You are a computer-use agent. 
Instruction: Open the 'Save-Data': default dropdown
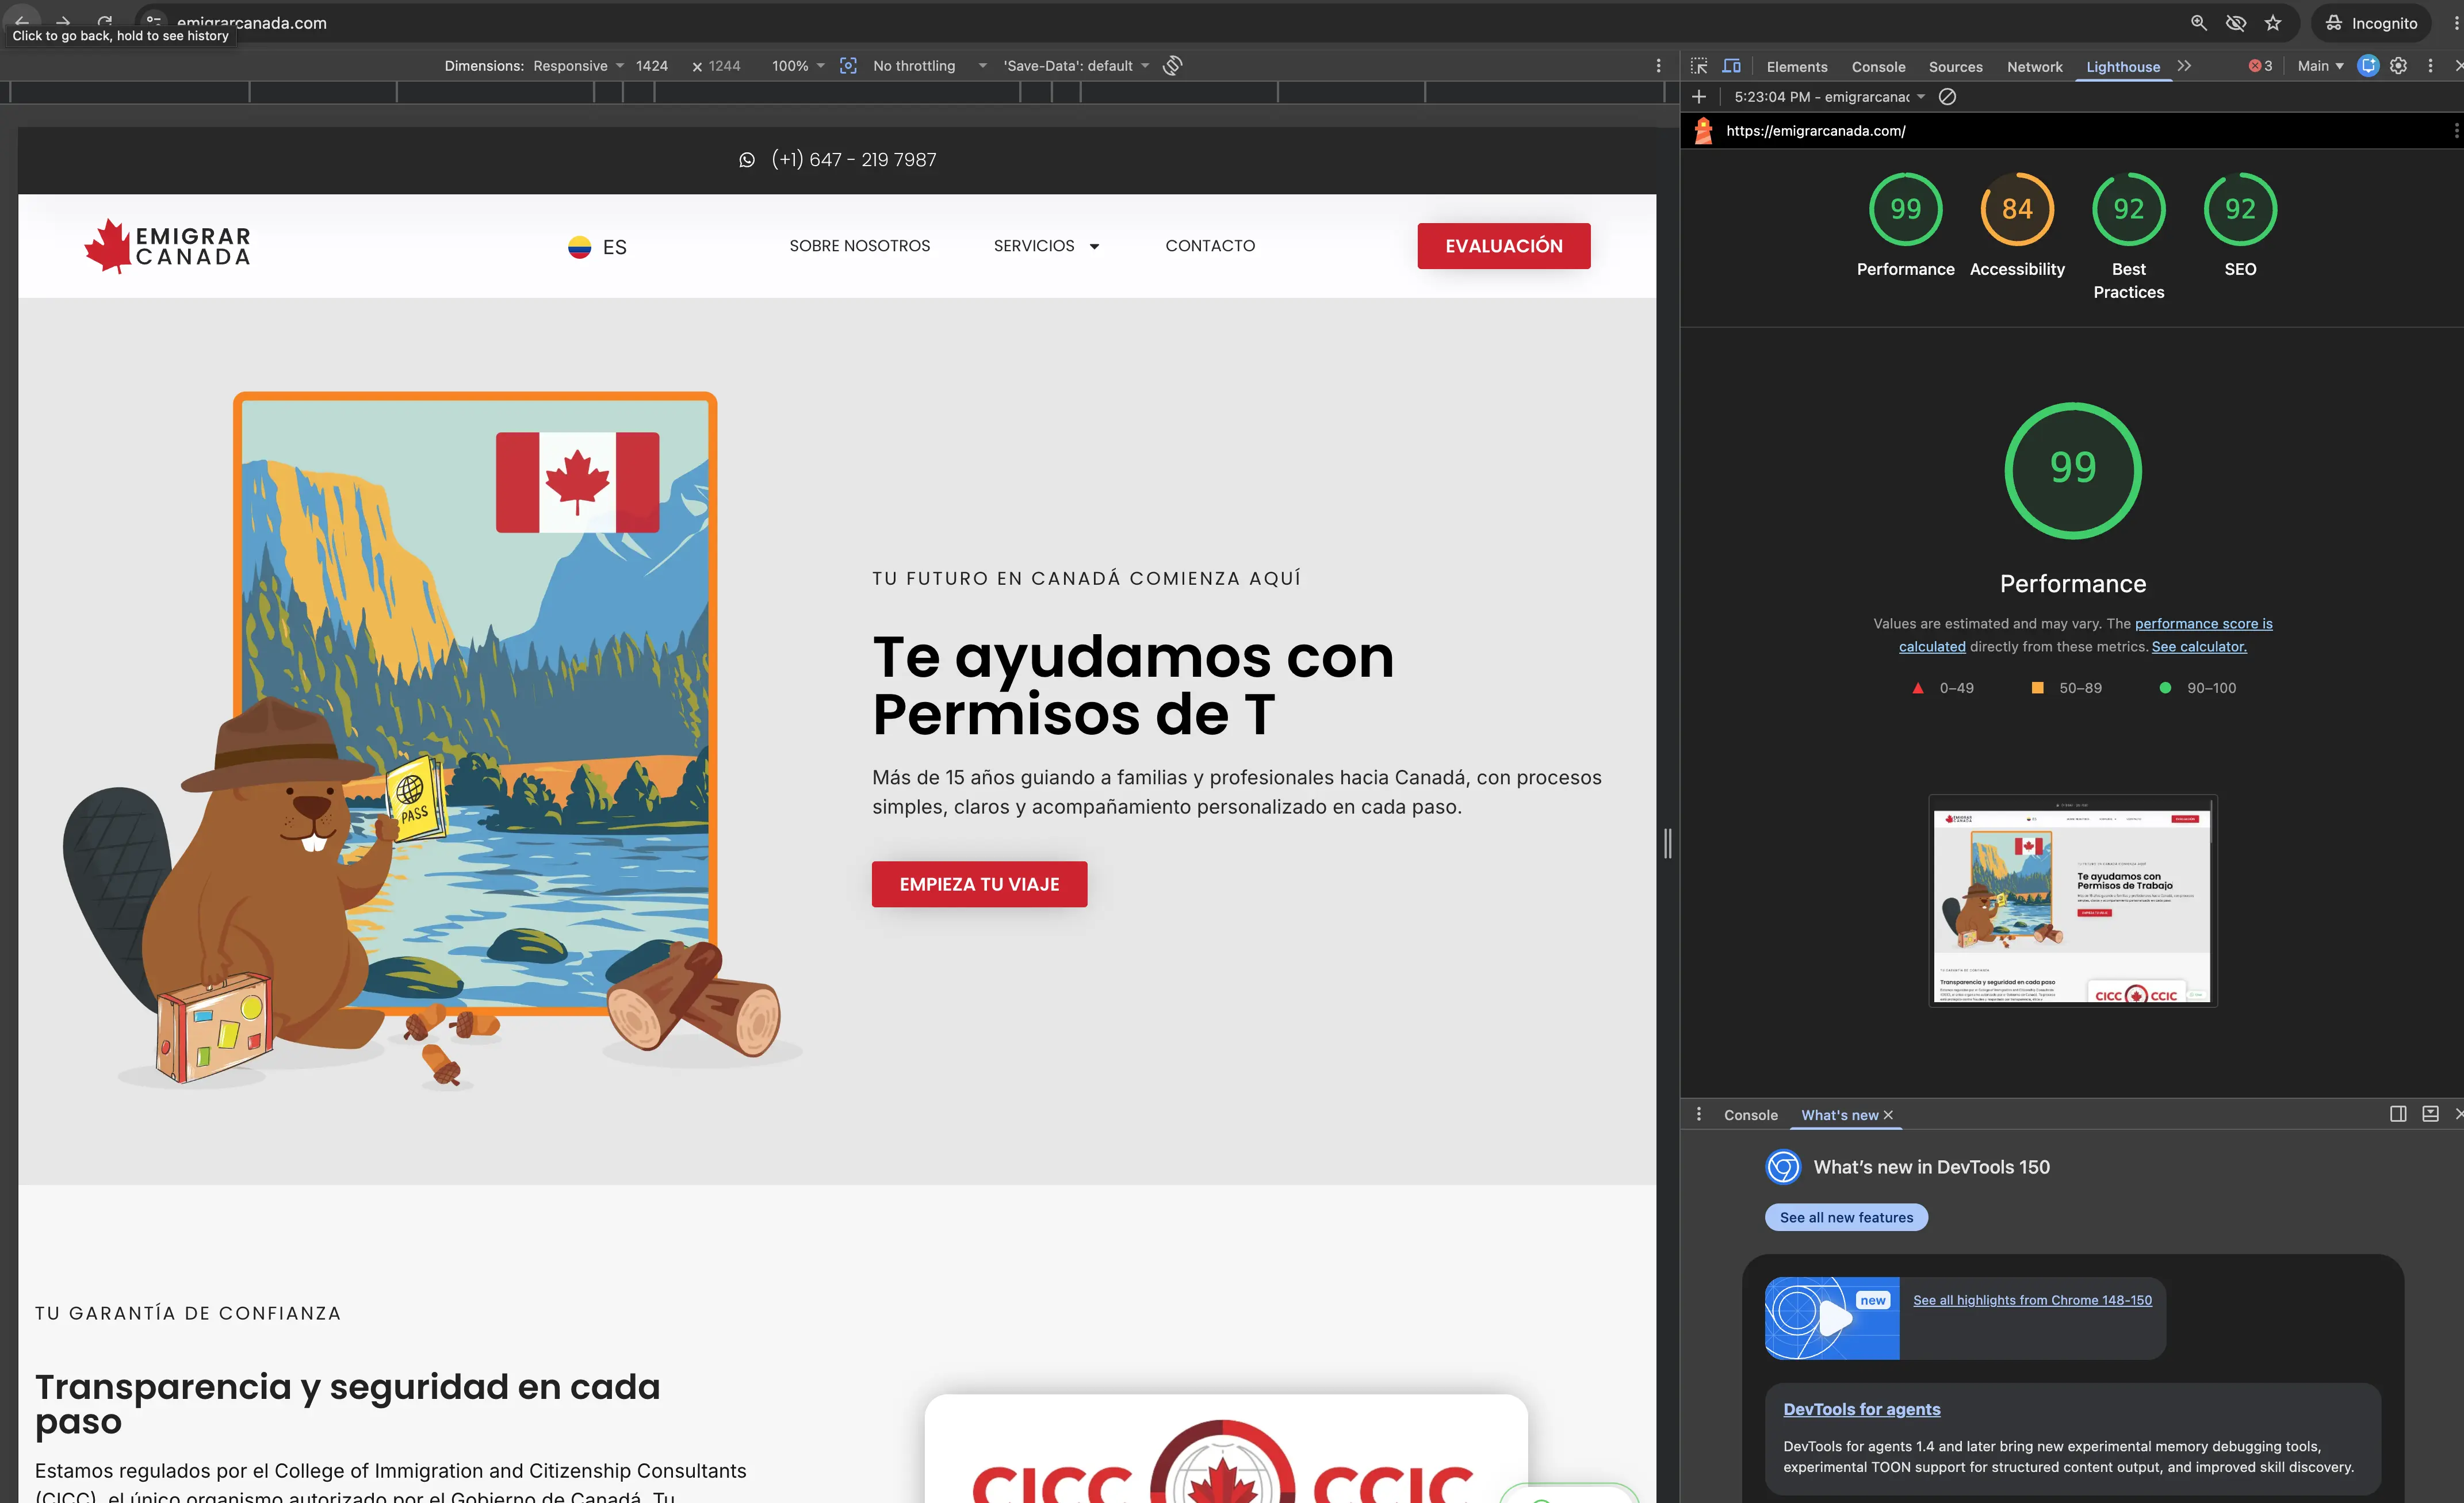[x=1076, y=66]
